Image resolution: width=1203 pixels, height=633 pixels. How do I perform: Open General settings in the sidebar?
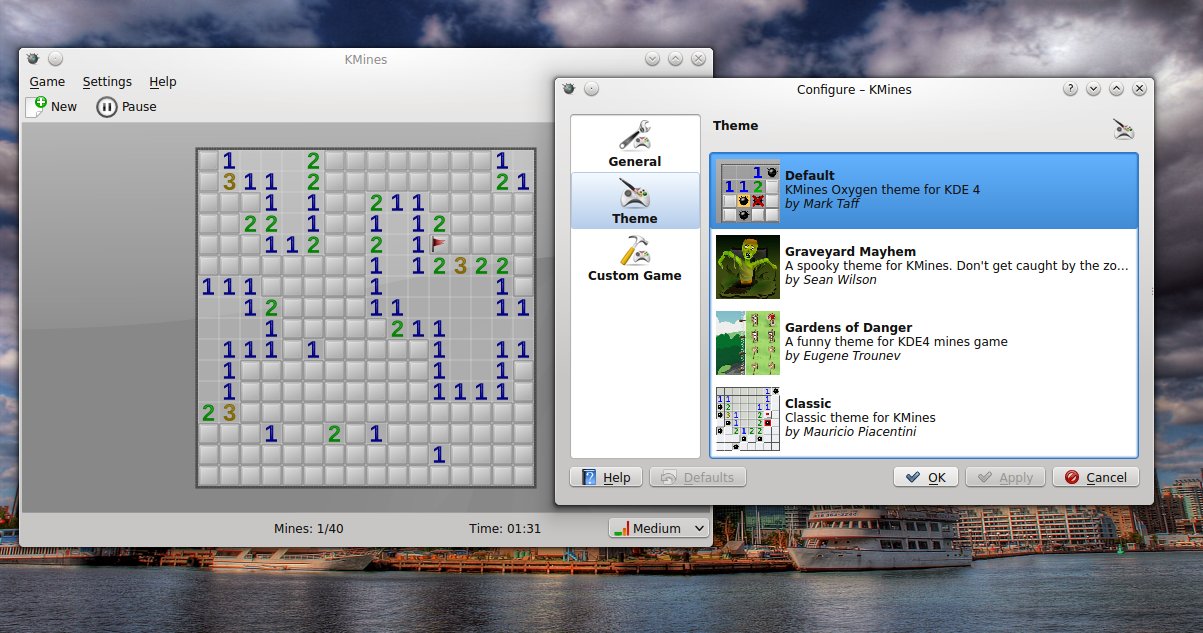635,143
